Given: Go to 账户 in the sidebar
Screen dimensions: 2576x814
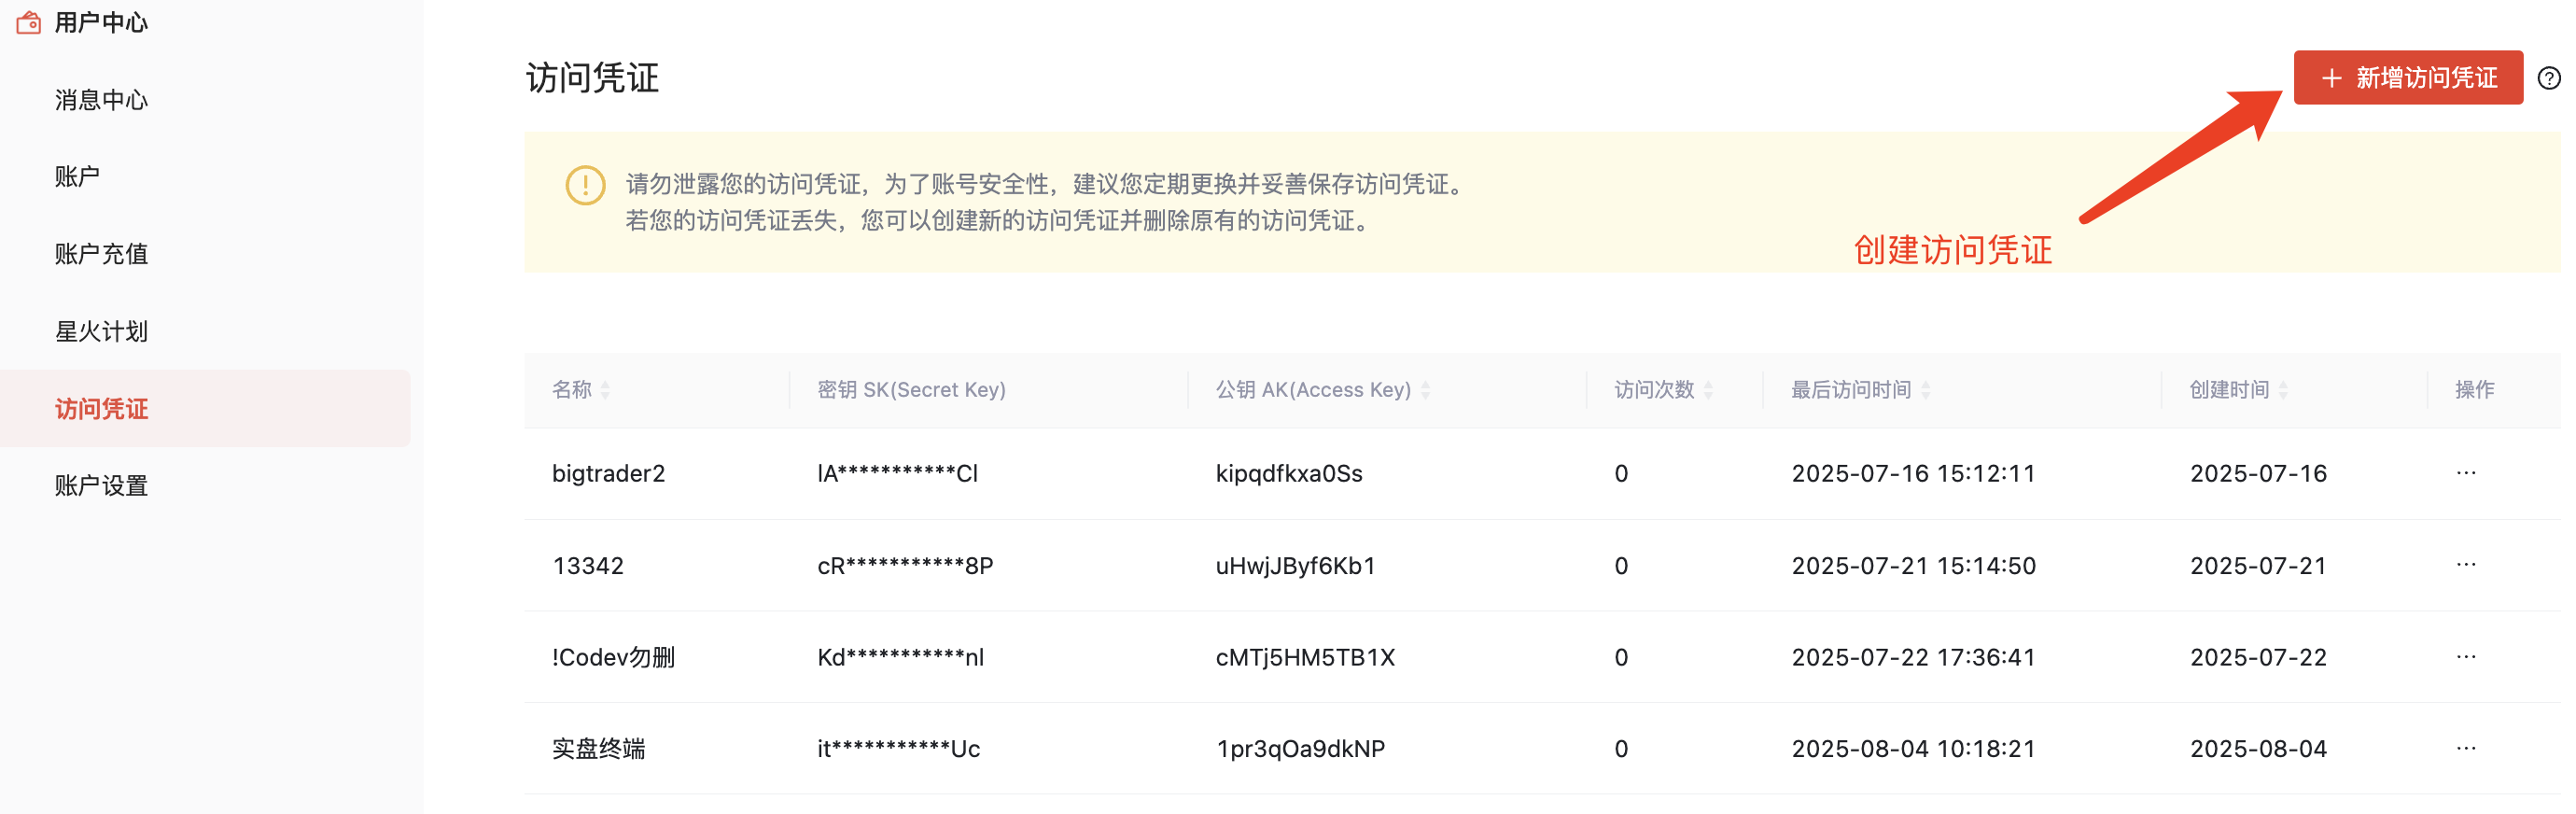Looking at the screenshot, I should click(77, 177).
